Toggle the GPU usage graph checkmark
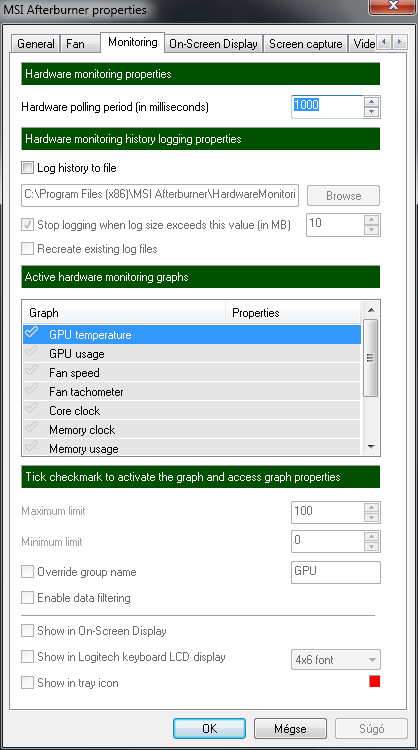Screen dimensions: 418x750 point(32,352)
